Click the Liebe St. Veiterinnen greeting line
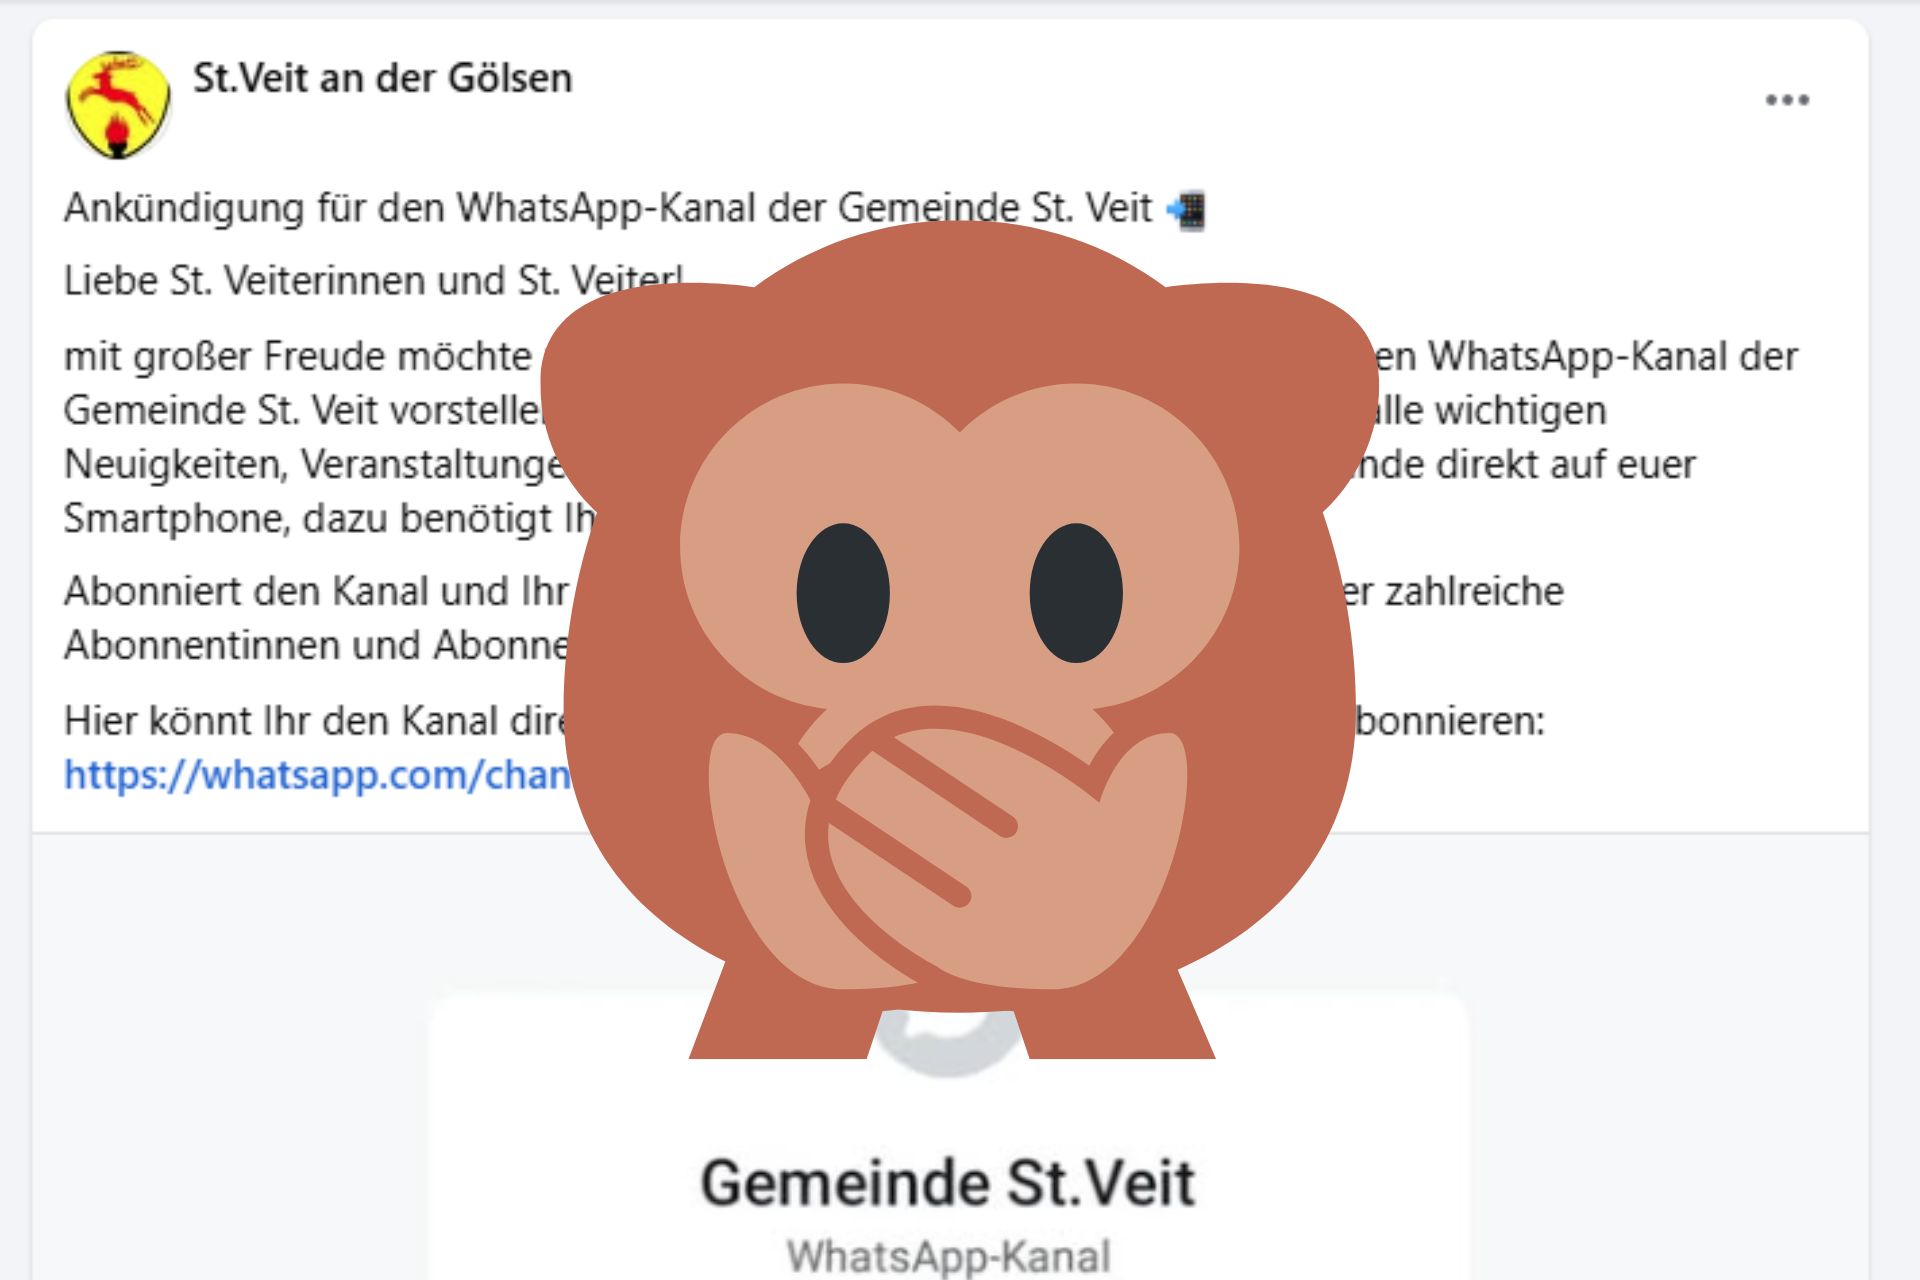1920x1280 pixels. (x=374, y=281)
